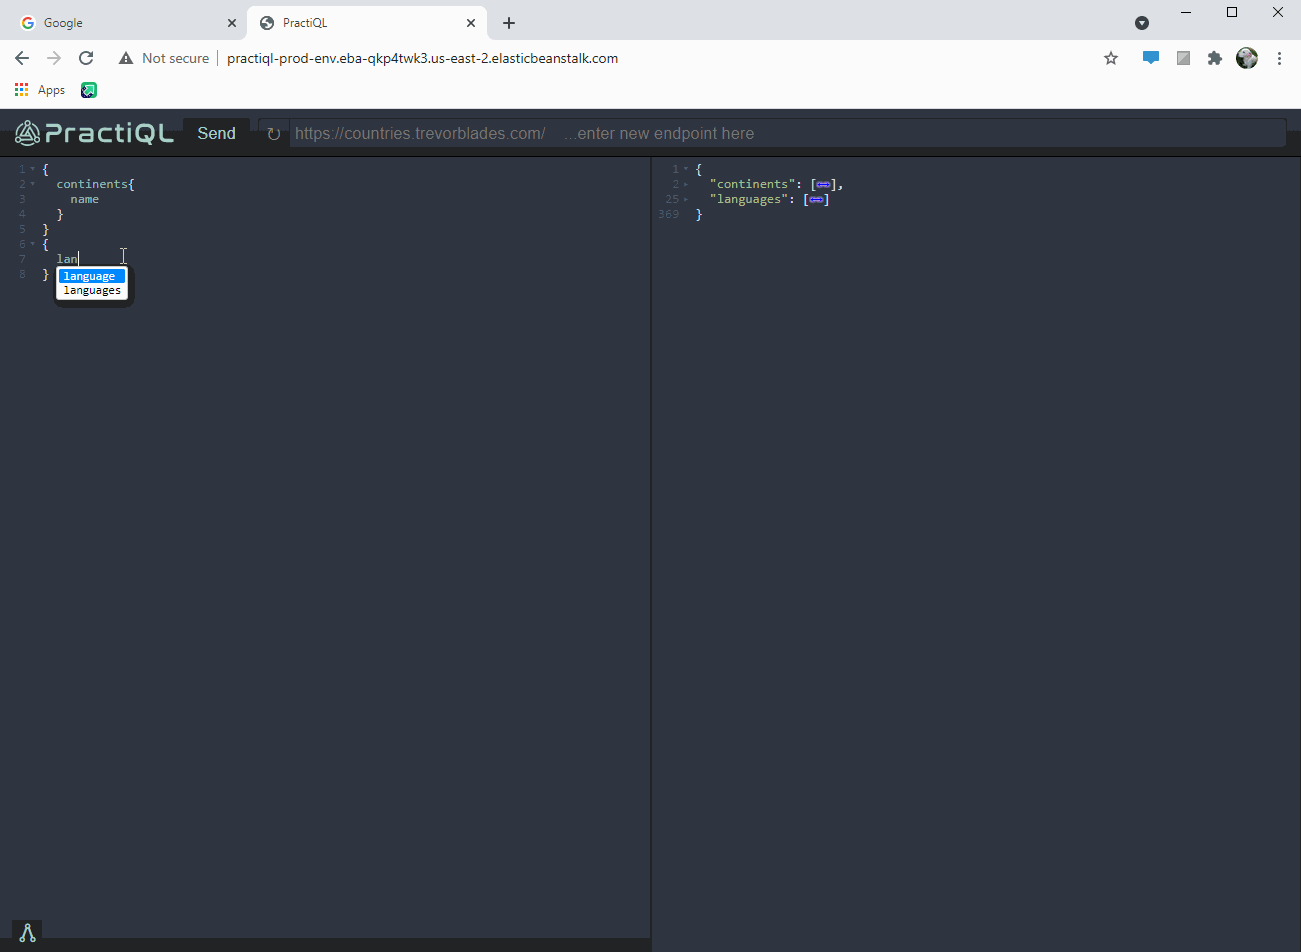Select the PractiQL browser tab
The image size is (1301, 952).
click(x=366, y=22)
